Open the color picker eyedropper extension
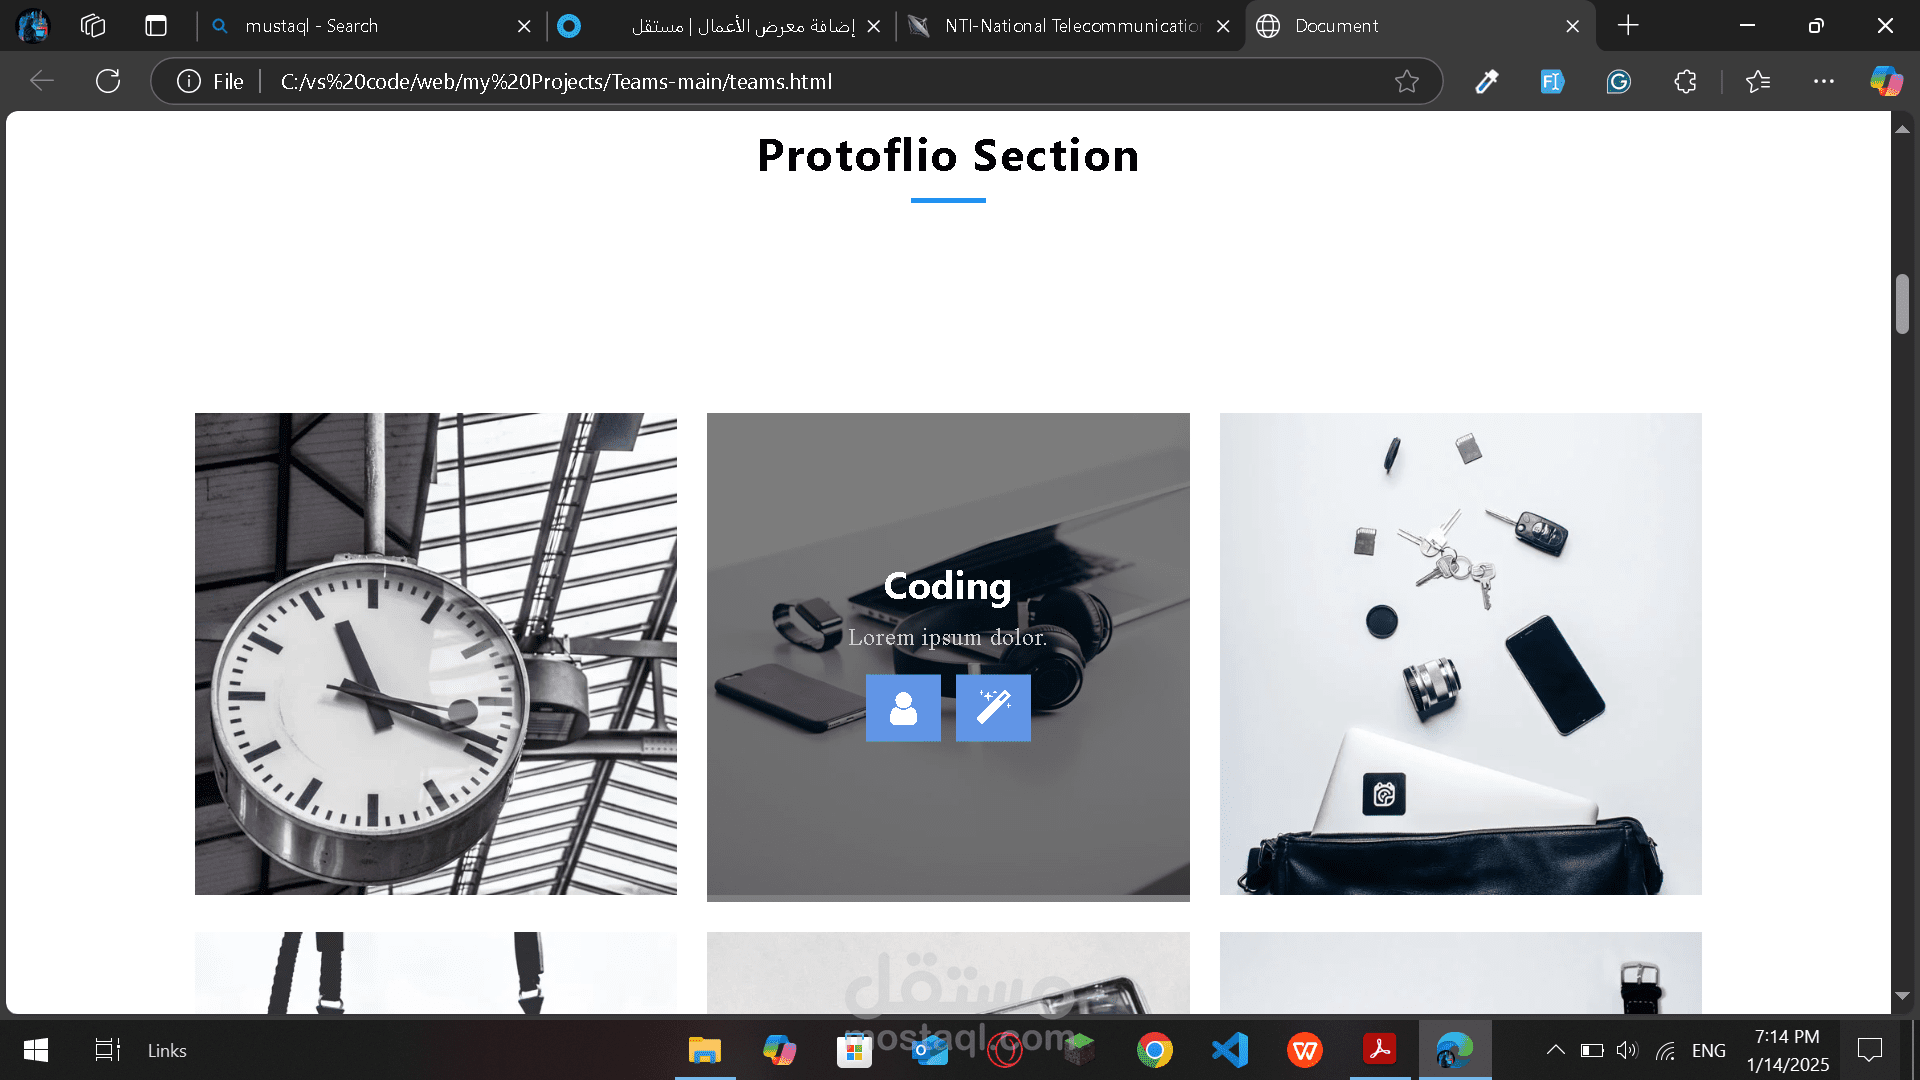 (x=1487, y=81)
